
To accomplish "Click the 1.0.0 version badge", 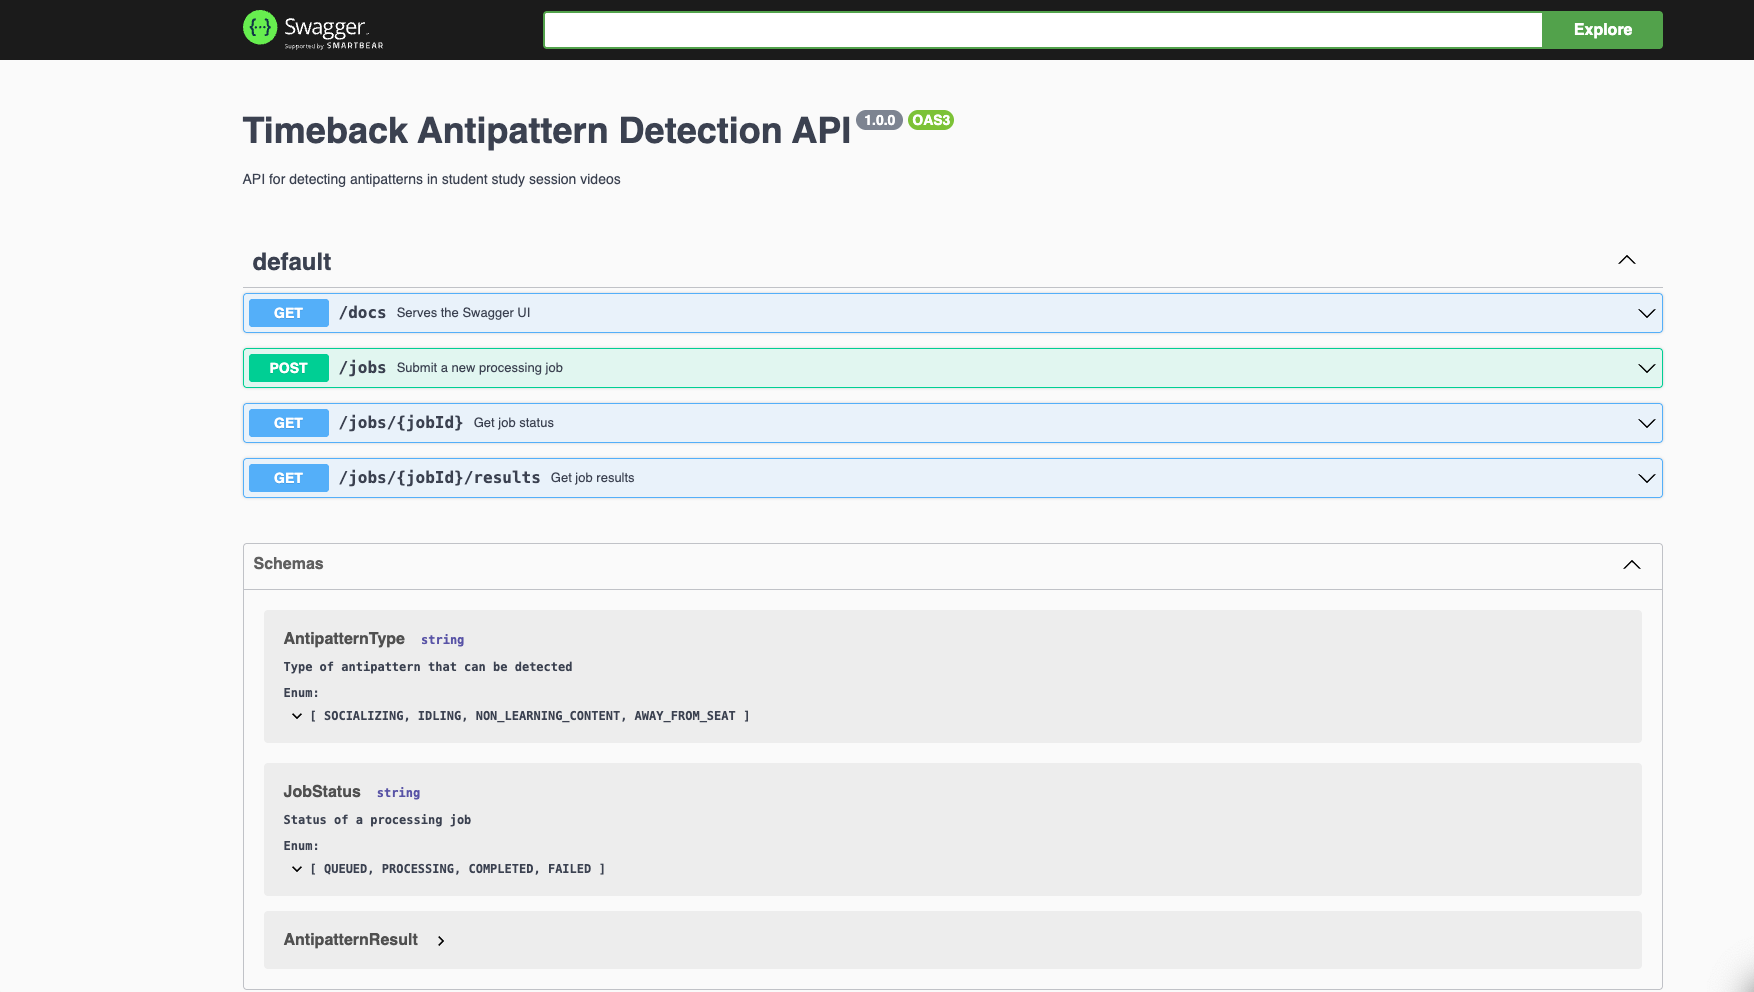I will click(878, 120).
